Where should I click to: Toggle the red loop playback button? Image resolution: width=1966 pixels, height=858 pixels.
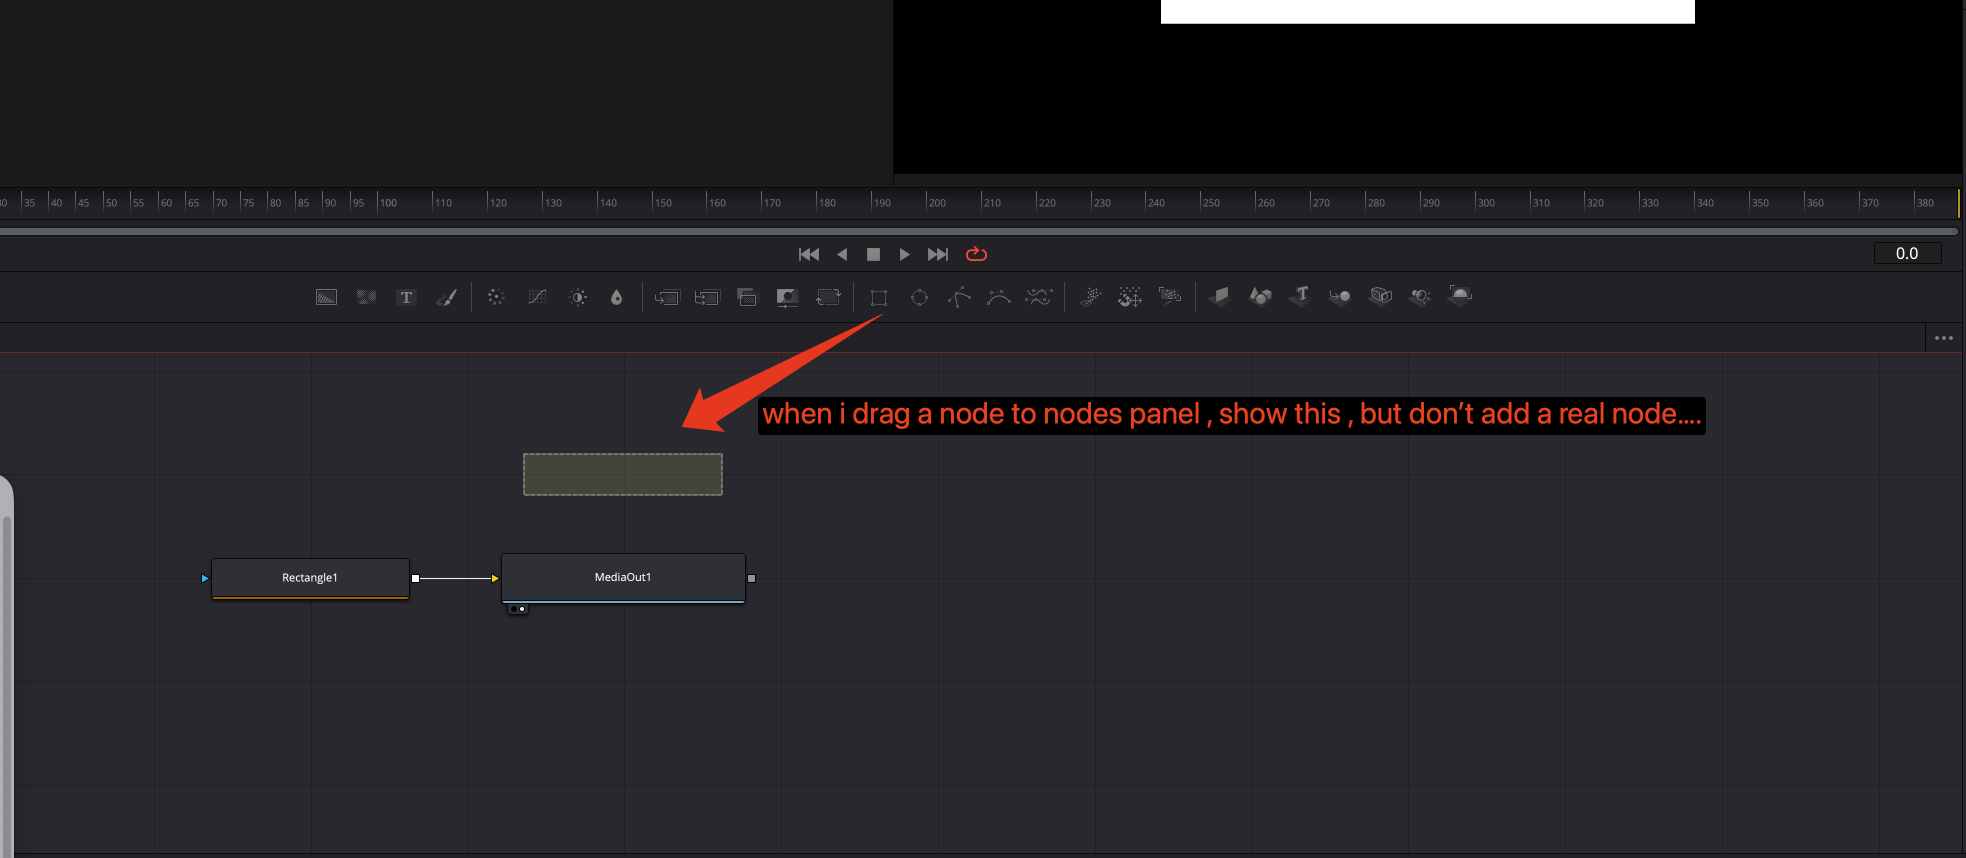(976, 254)
